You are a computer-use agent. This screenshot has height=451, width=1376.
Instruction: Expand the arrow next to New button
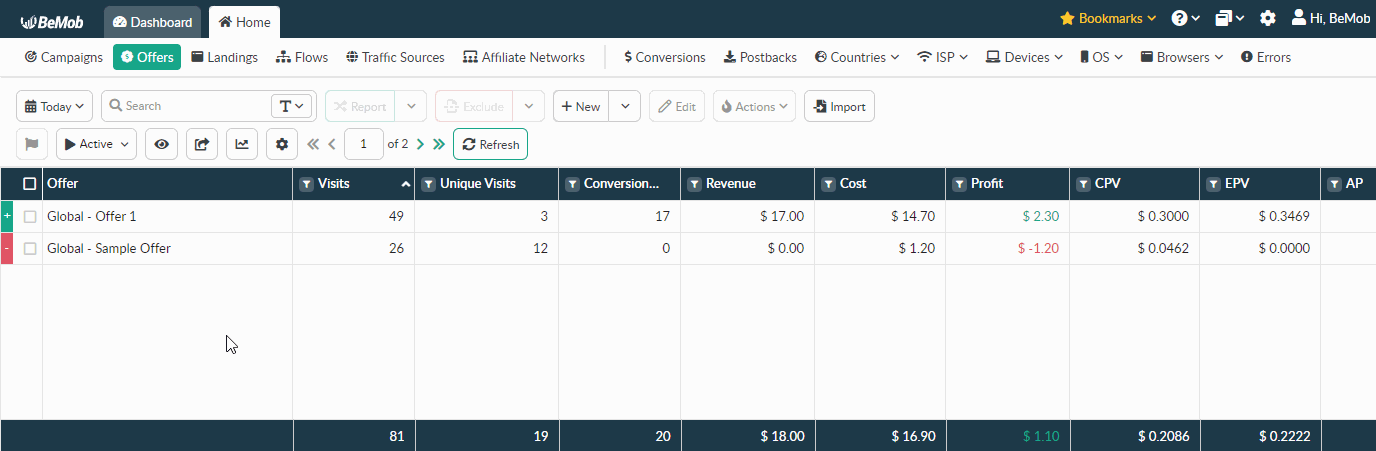point(625,106)
